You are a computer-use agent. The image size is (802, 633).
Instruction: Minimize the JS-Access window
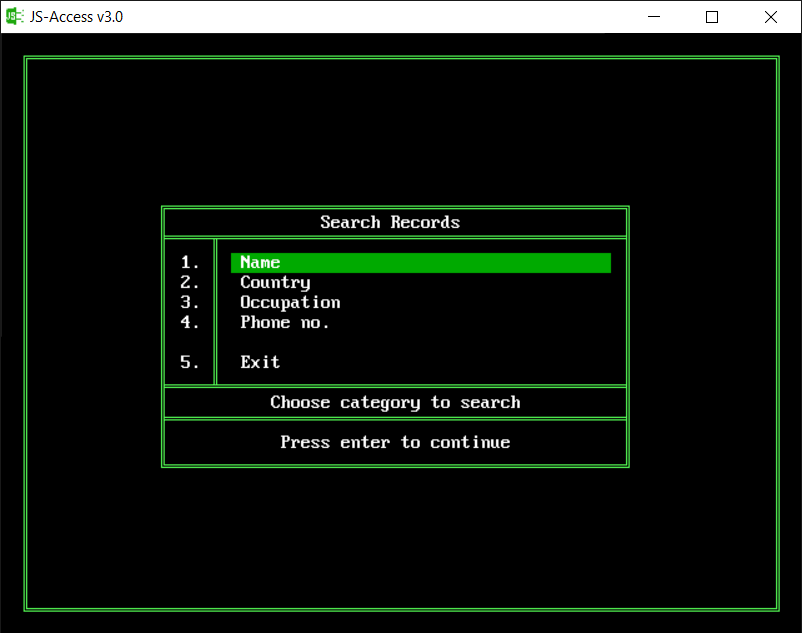pyautogui.click(x=653, y=17)
